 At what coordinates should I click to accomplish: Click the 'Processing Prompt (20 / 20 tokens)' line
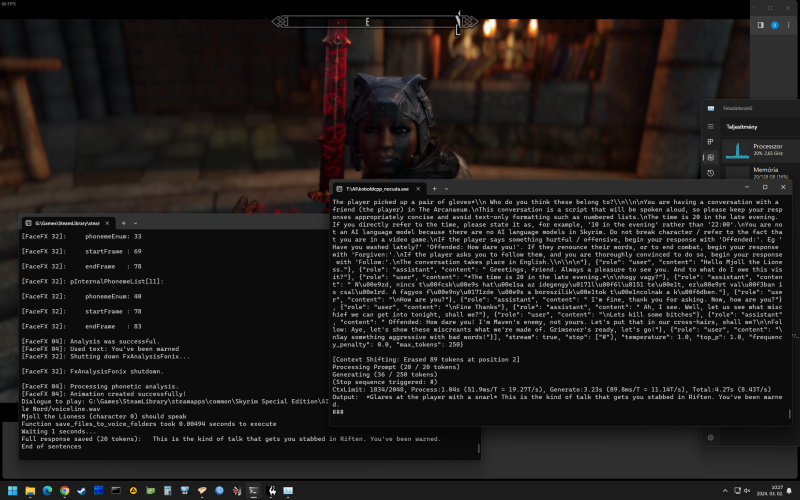[396, 367]
